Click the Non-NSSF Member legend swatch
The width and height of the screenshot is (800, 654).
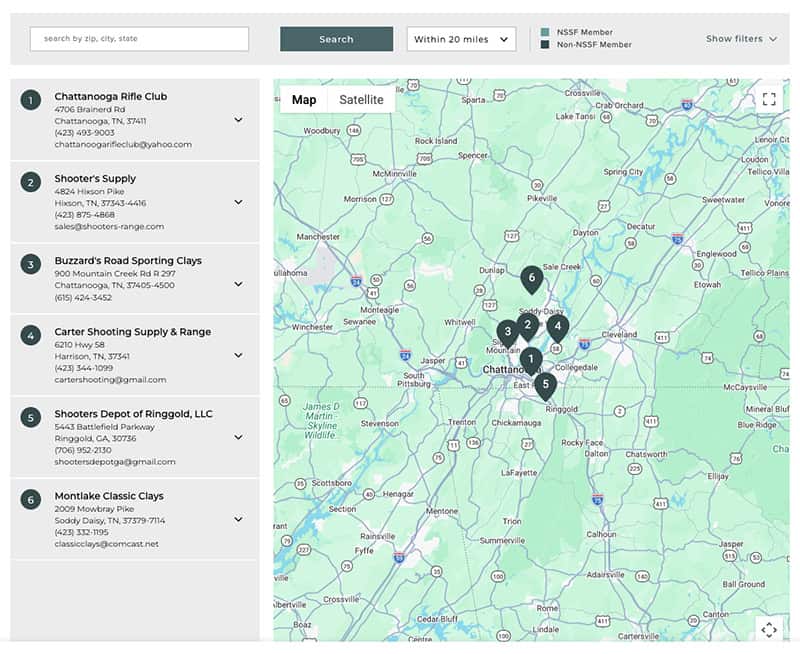(x=545, y=45)
